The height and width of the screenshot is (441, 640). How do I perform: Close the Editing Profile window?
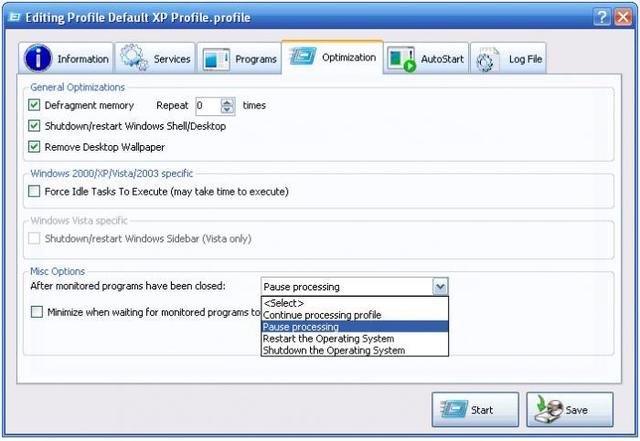point(623,17)
